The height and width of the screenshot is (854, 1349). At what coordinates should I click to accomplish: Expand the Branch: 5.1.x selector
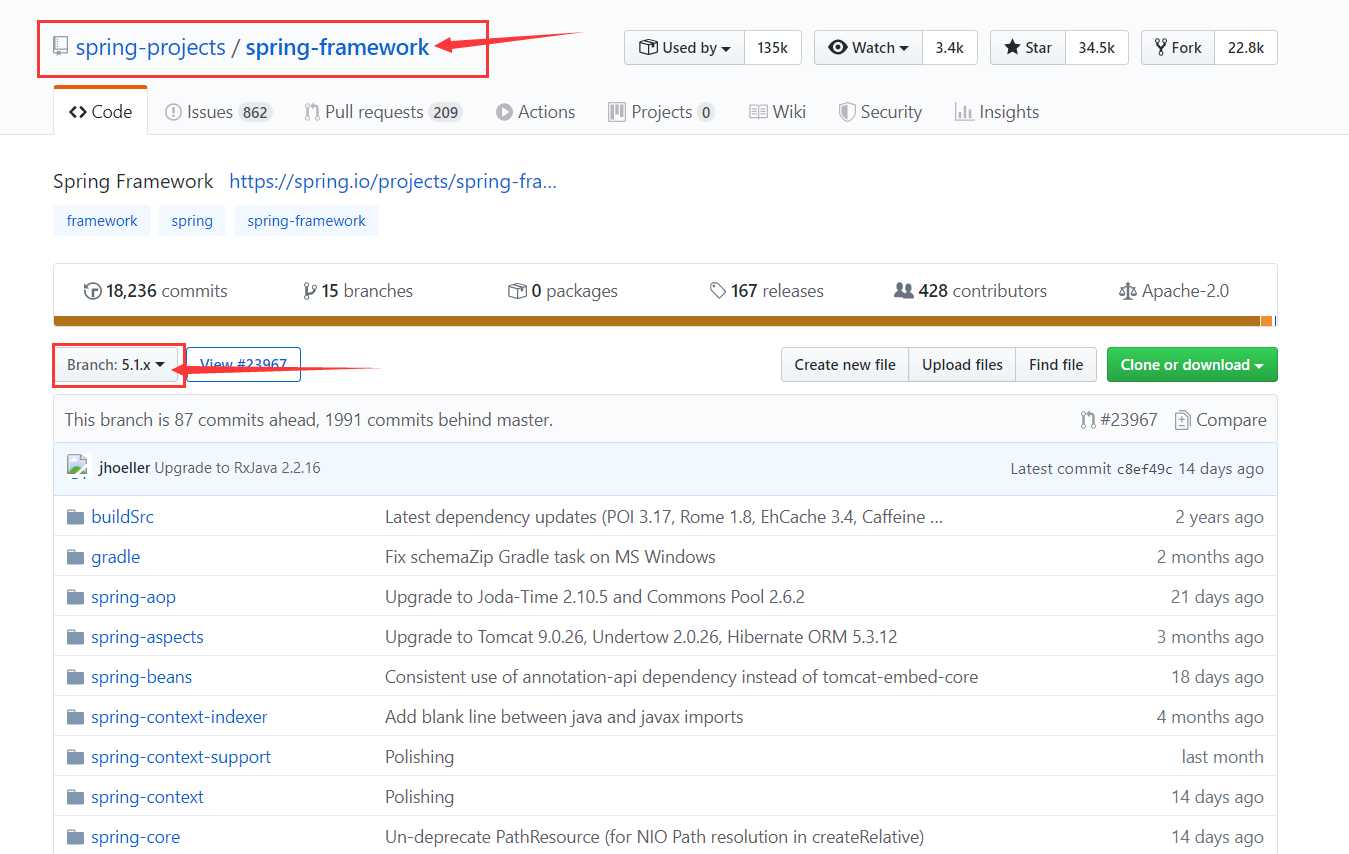116,365
